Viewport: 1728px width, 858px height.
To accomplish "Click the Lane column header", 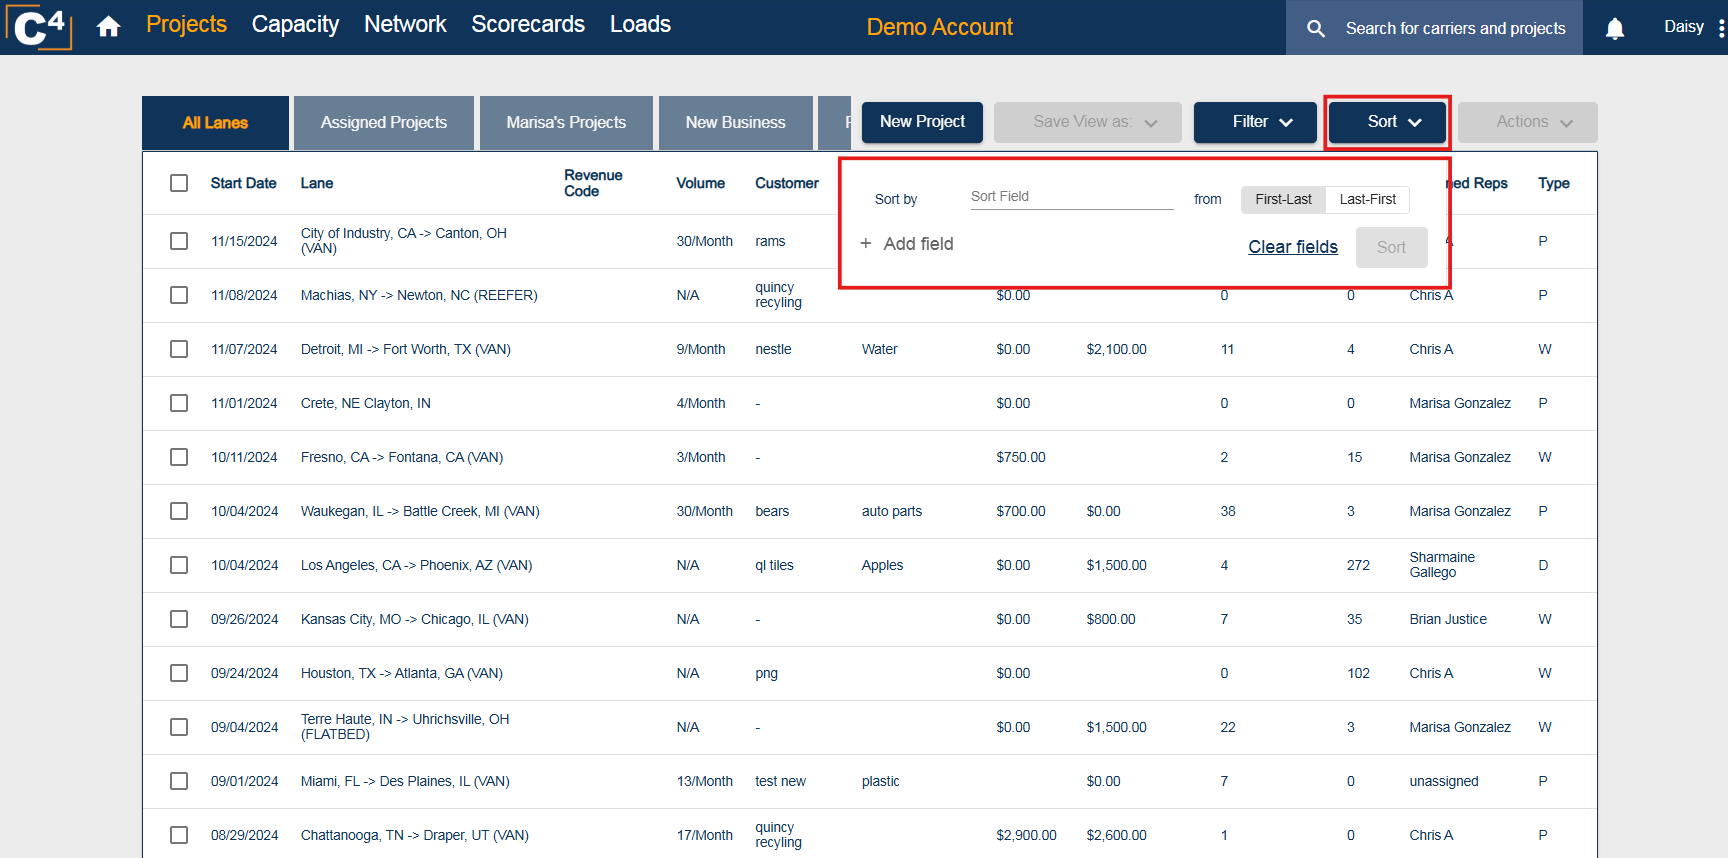I will (x=317, y=183).
